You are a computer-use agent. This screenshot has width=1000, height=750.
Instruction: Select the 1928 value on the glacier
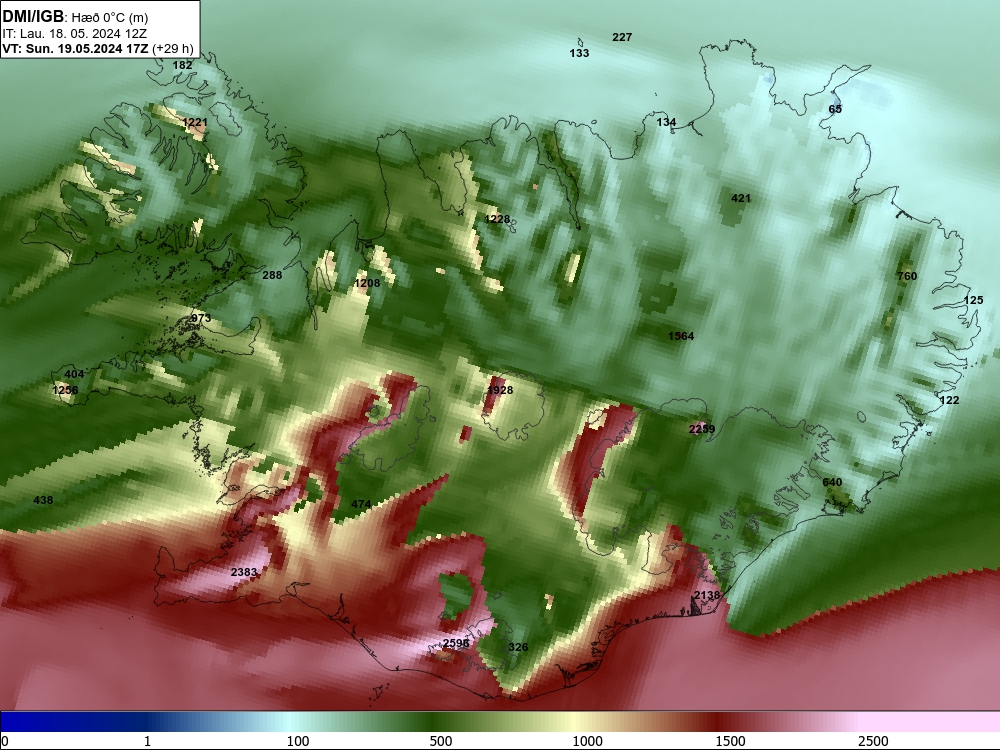click(x=500, y=390)
